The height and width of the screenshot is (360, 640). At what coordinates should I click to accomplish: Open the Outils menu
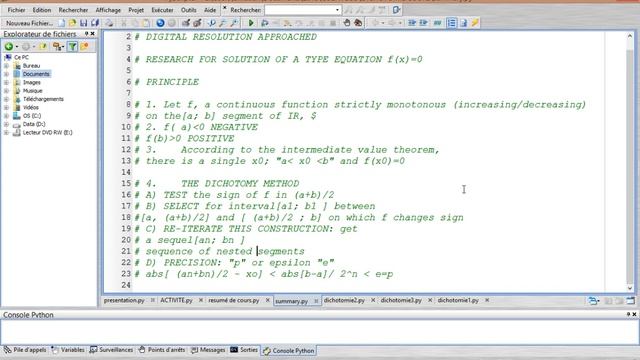189,10
